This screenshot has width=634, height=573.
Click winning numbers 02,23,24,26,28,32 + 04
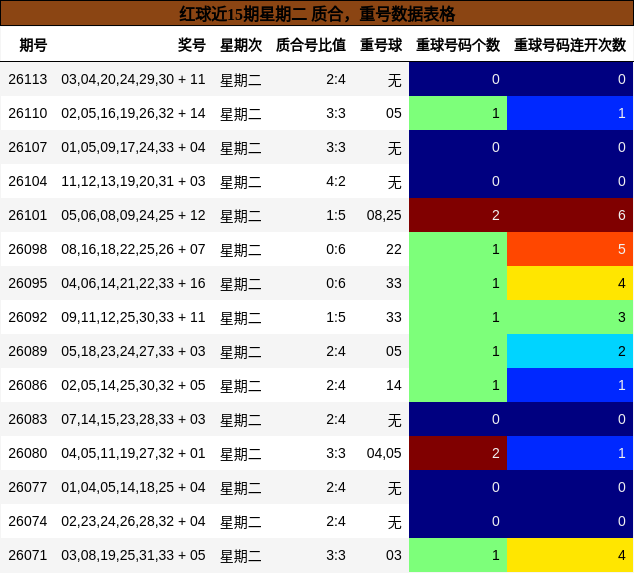pos(133,521)
